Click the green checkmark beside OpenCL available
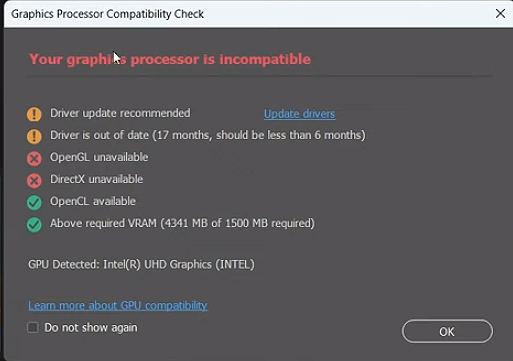This screenshot has width=513, height=361. (34, 202)
